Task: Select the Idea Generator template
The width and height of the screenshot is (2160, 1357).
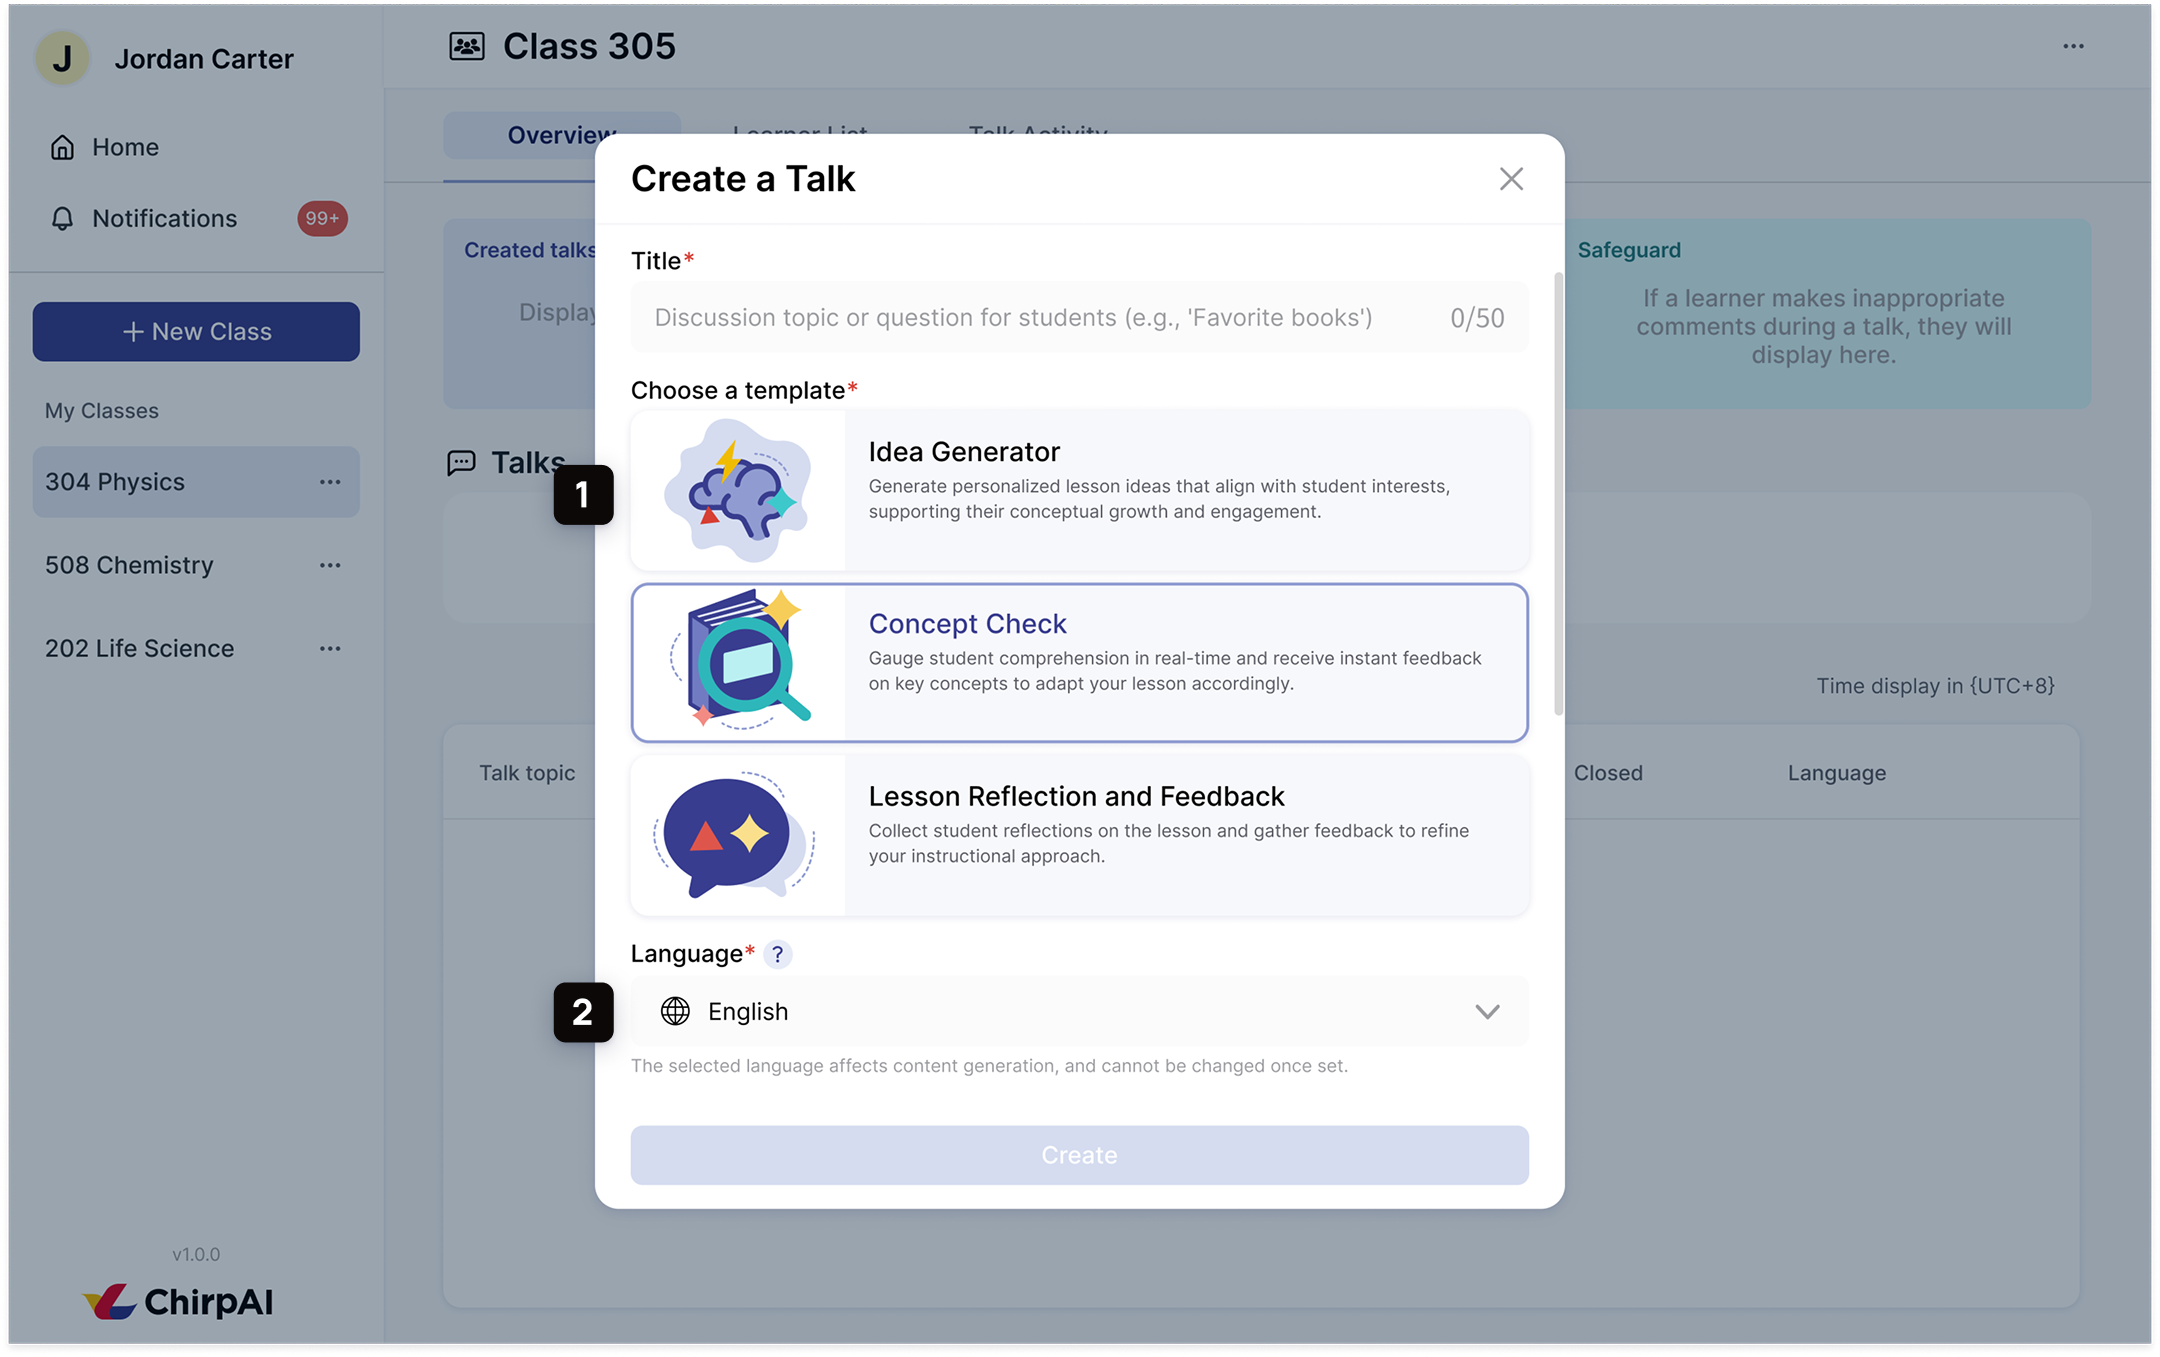Action: [x=1079, y=490]
